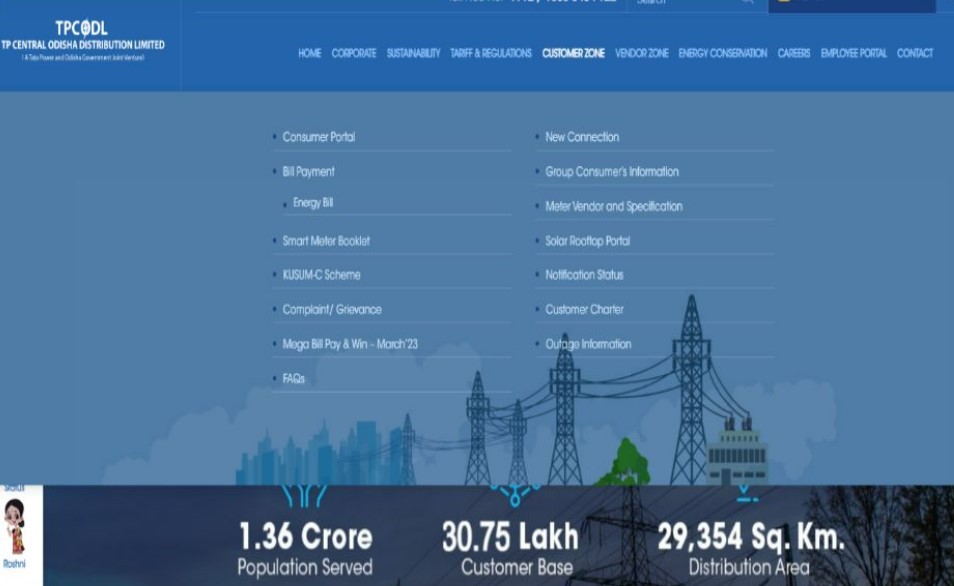Open the Solar Rooftop Portal
Screen dimensions: 954x586
[588, 240]
